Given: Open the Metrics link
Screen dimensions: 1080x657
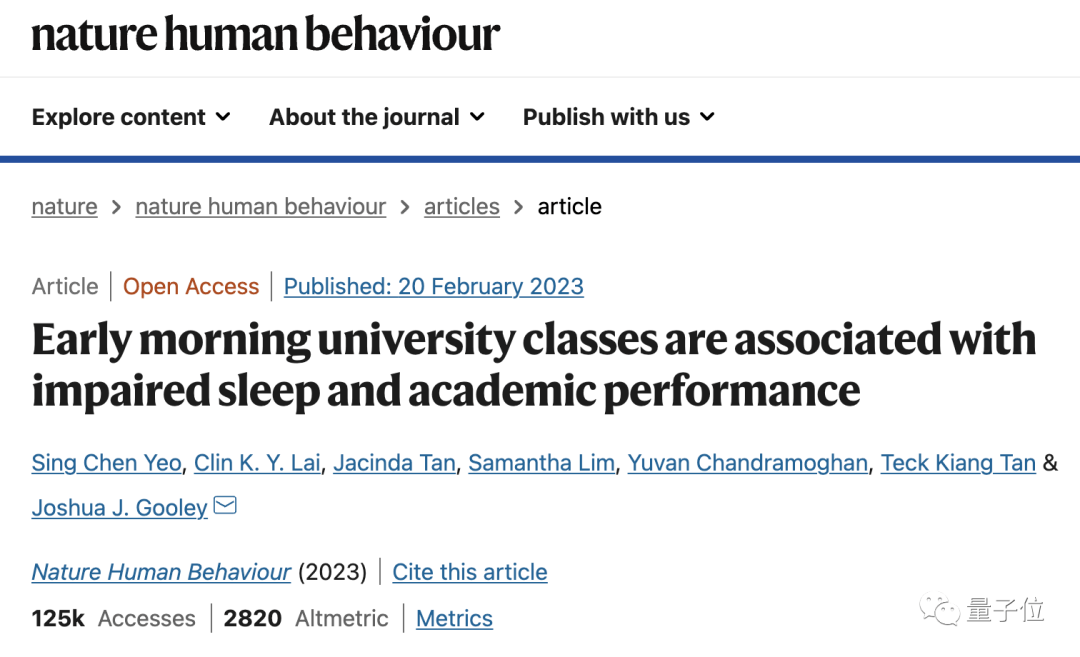Looking at the screenshot, I should pos(455,618).
